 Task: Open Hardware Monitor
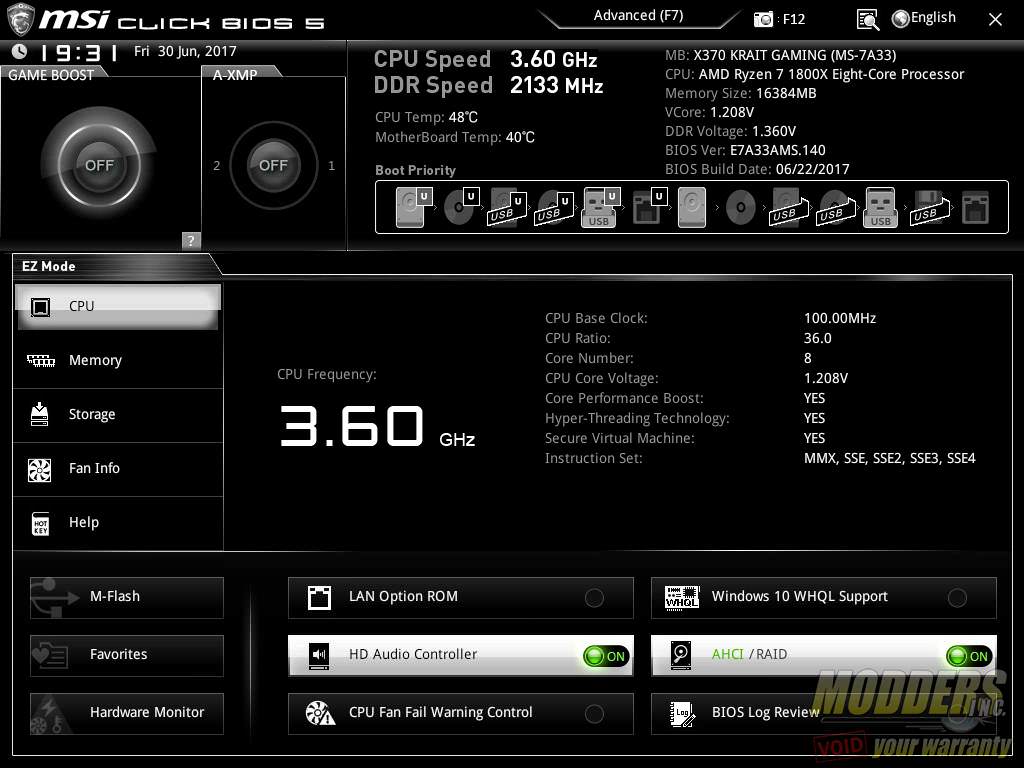127,713
